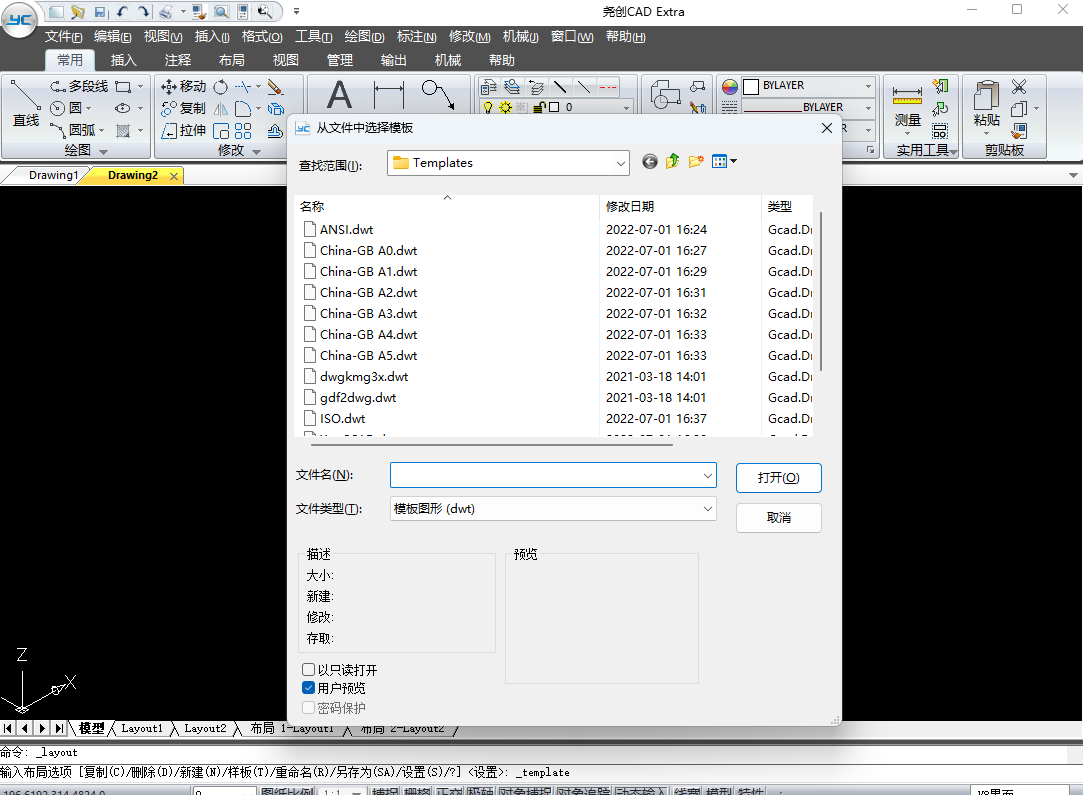Open the 文件名 file name dropdown arrow
The height and width of the screenshot is (795, 1083).
[707, 476]
